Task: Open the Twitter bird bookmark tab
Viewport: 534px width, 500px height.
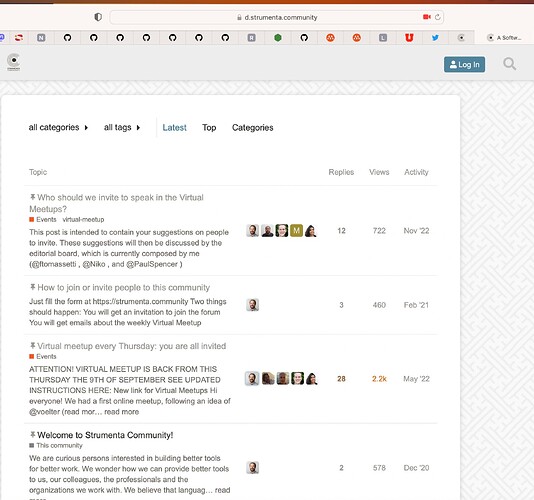Action: (435, 37)
